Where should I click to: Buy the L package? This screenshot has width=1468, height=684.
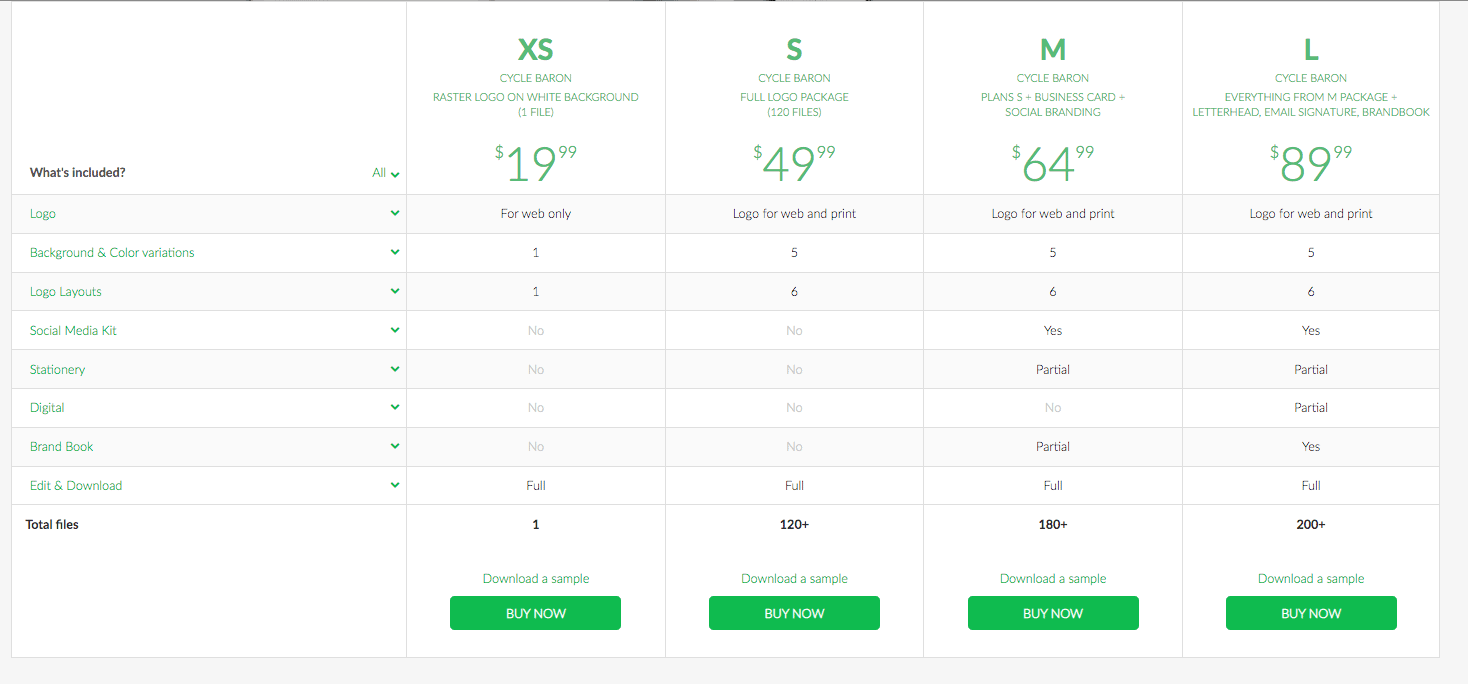(1311, 613)
